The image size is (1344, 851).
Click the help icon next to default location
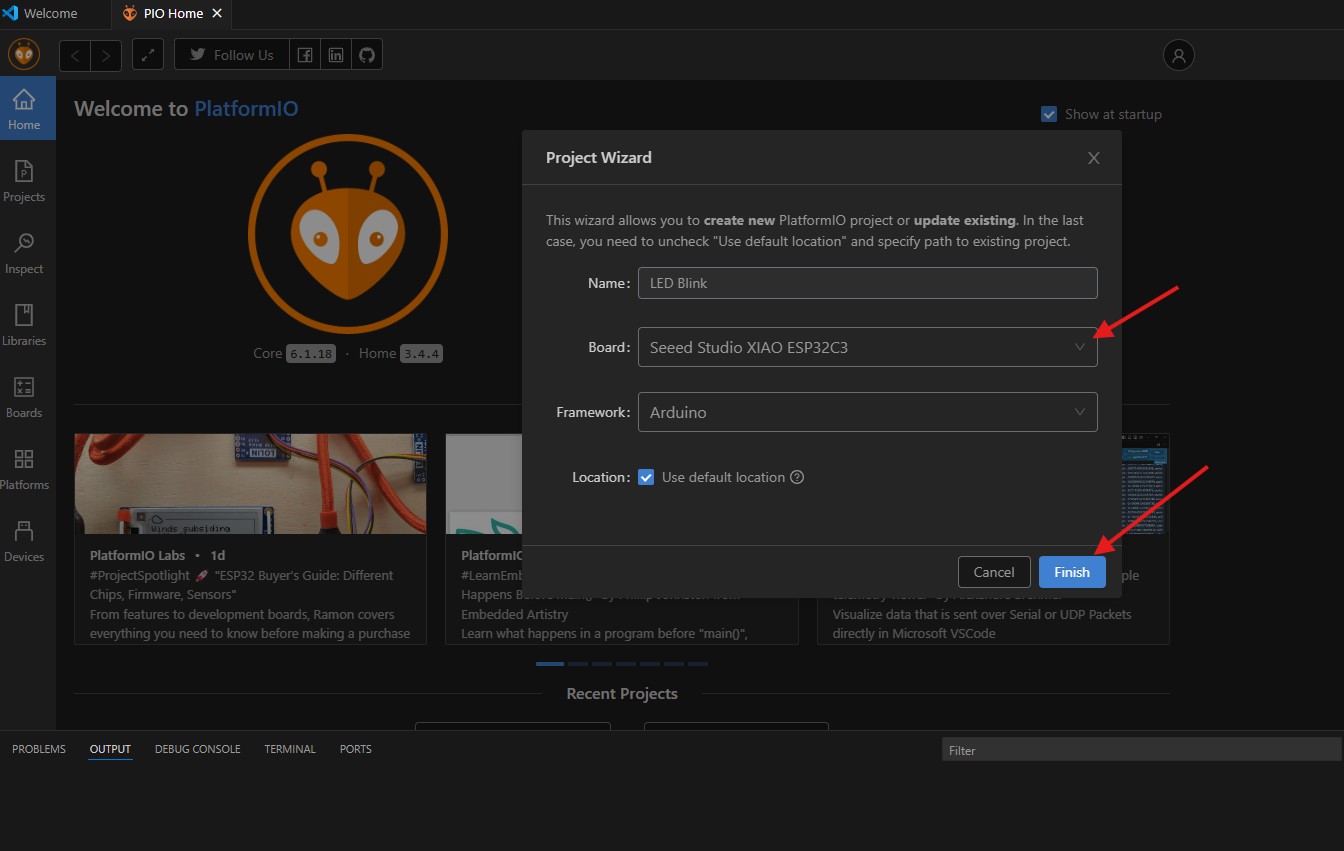click(x=797, y=477)
